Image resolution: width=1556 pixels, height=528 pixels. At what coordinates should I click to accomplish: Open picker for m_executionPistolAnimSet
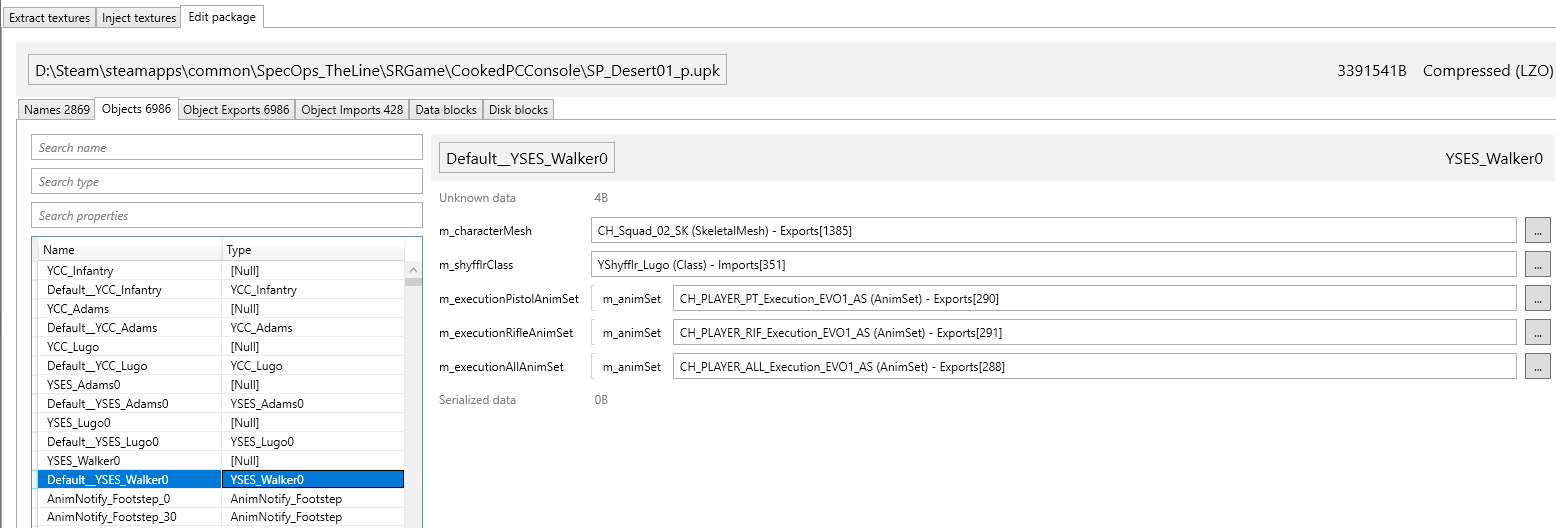(1537, 298)
